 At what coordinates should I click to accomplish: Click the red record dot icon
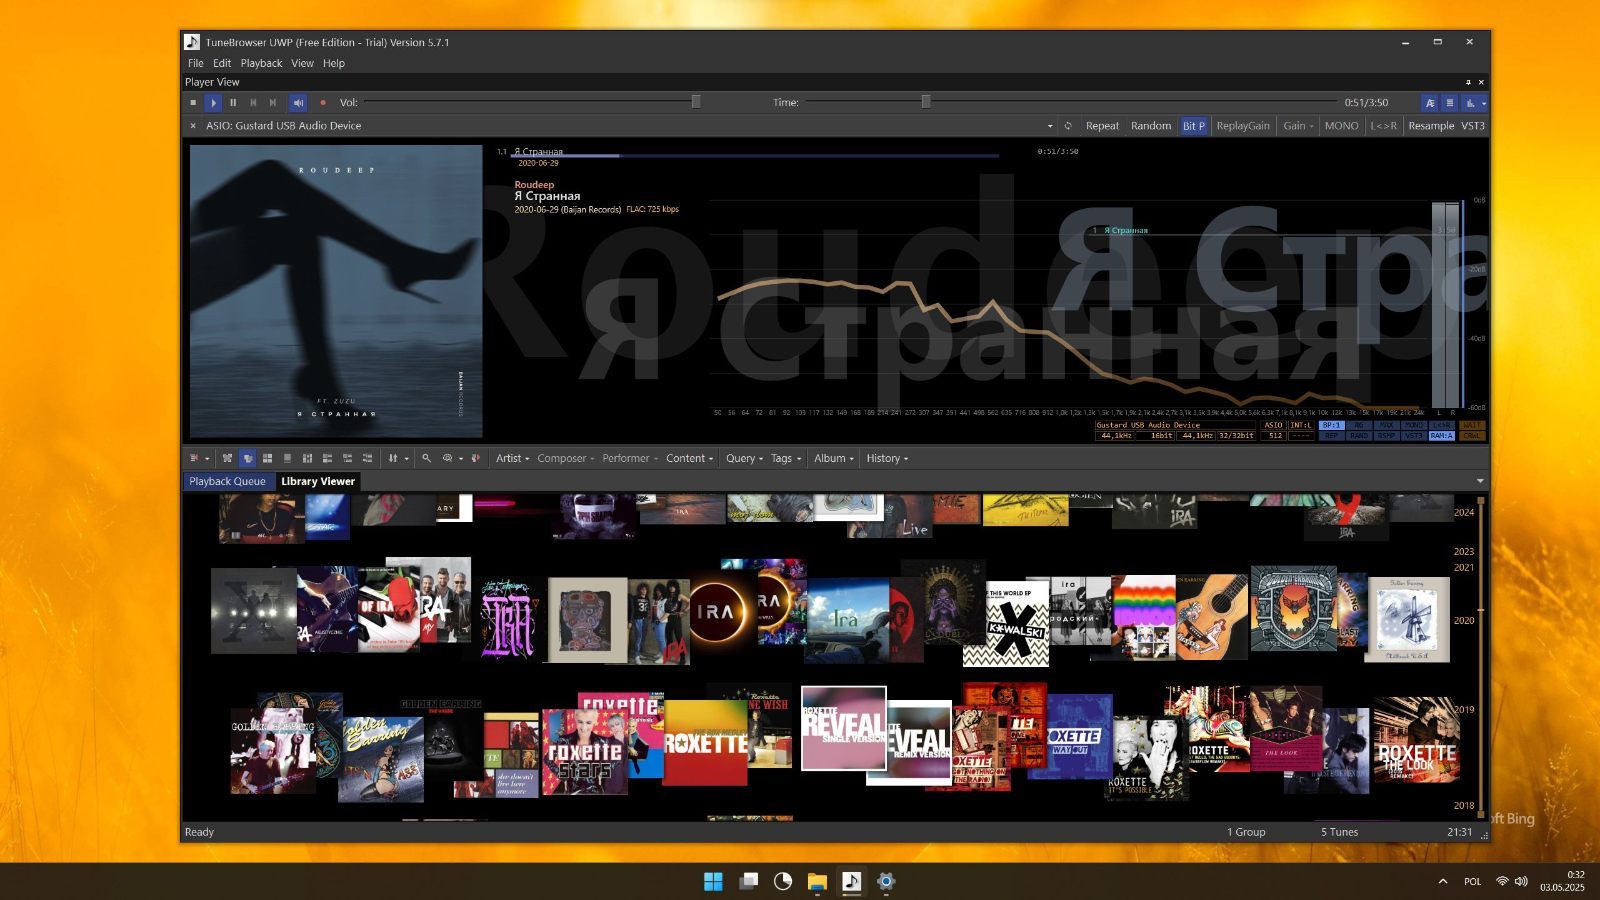pyautogui.click(x=323, y=102)
